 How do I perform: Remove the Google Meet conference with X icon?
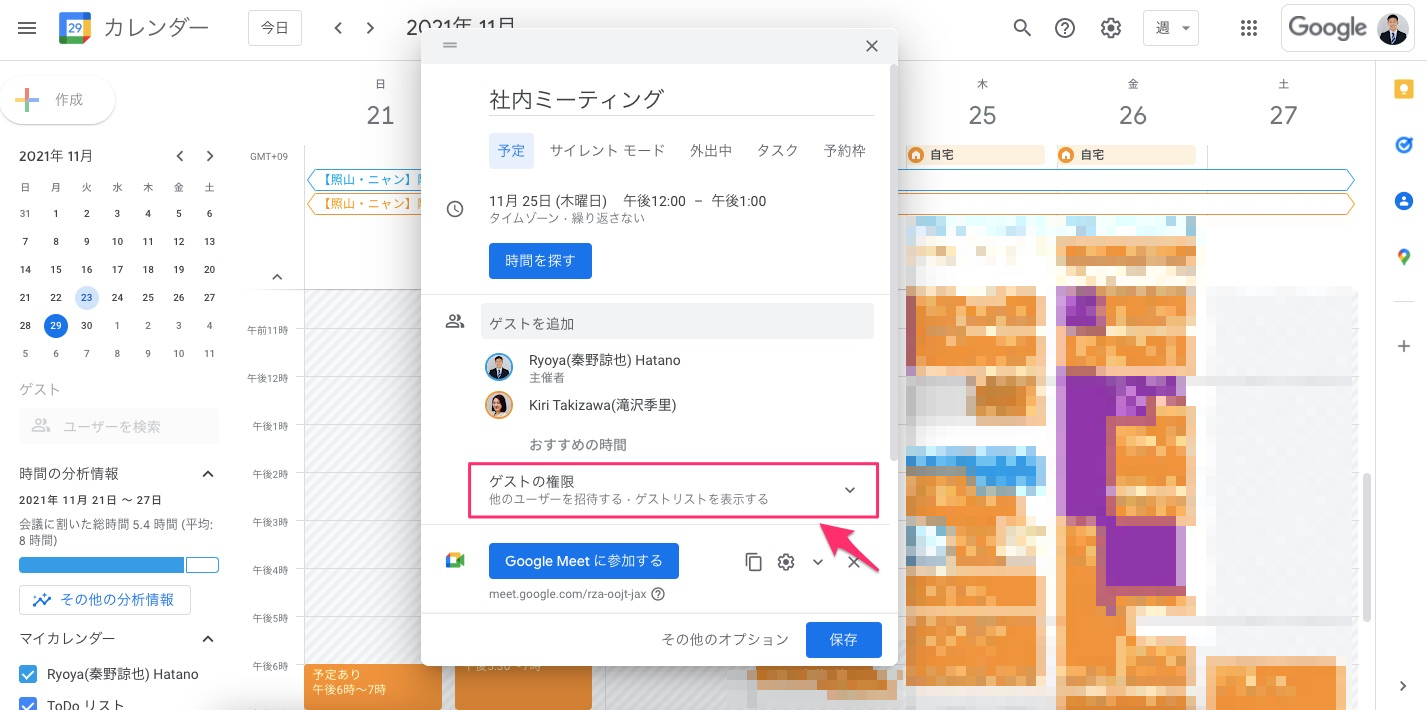[x=854, y=562]
